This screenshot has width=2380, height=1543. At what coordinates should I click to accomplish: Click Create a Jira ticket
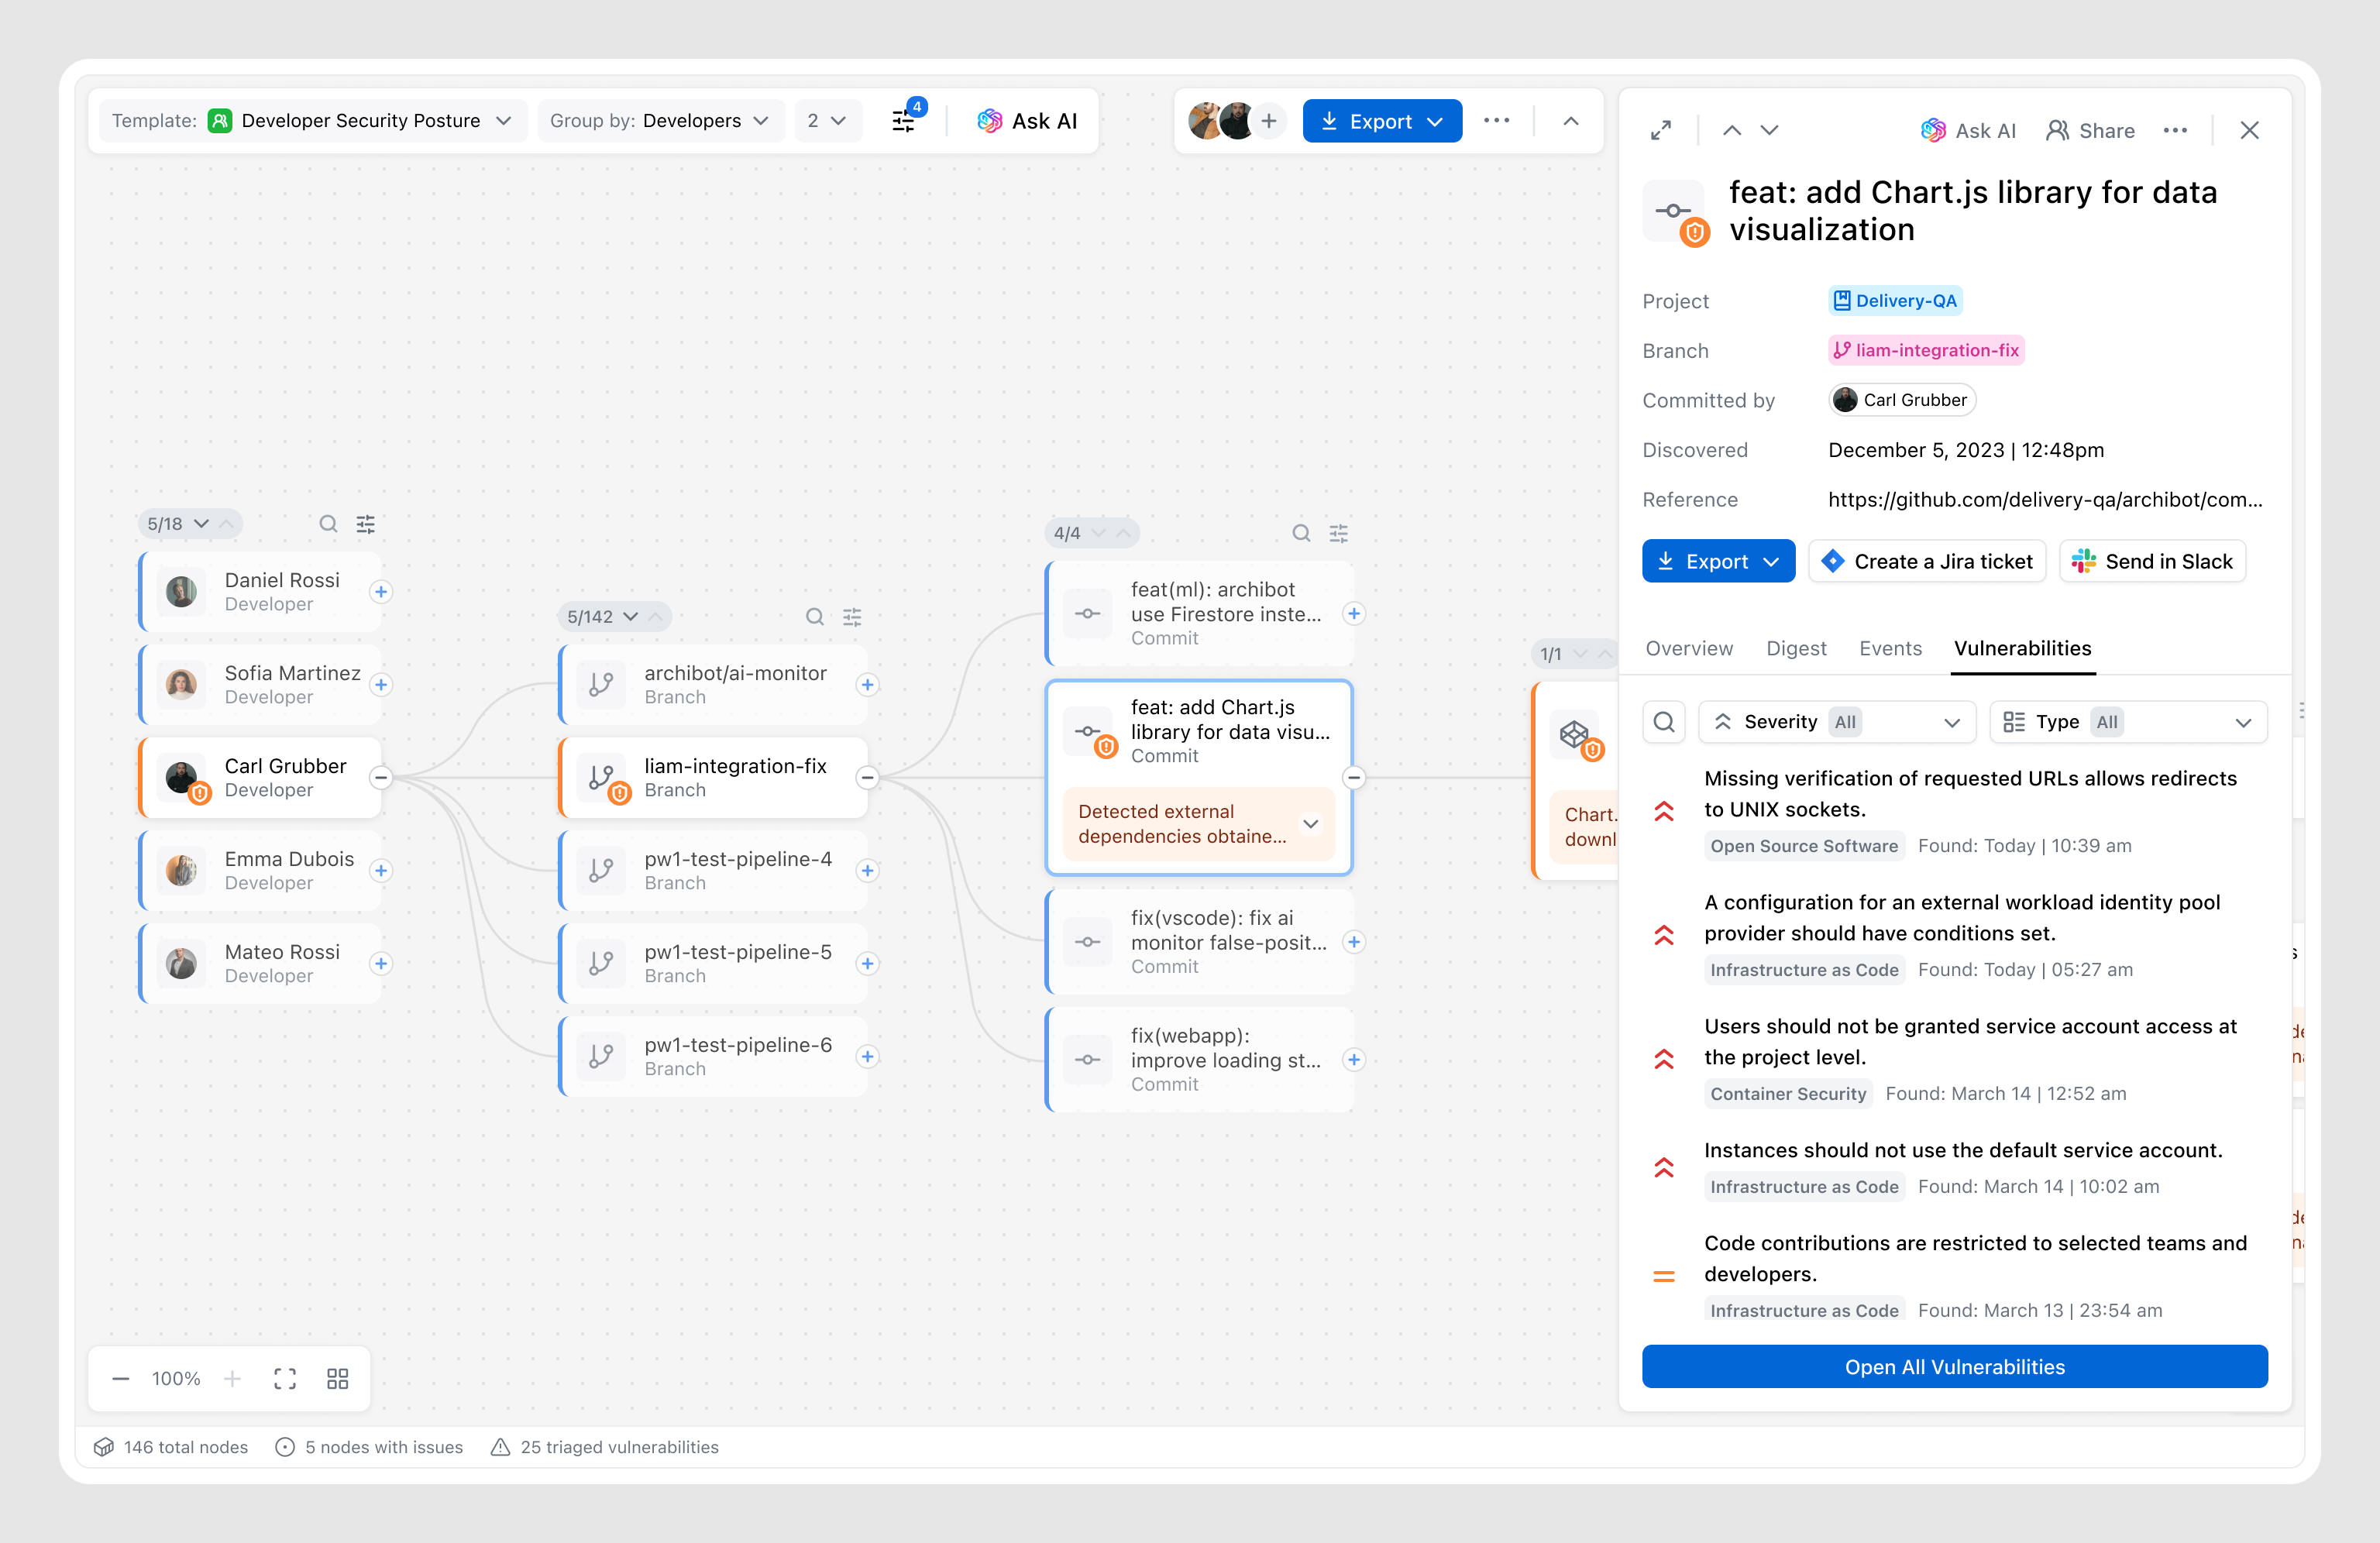[x=1927, y=561]
